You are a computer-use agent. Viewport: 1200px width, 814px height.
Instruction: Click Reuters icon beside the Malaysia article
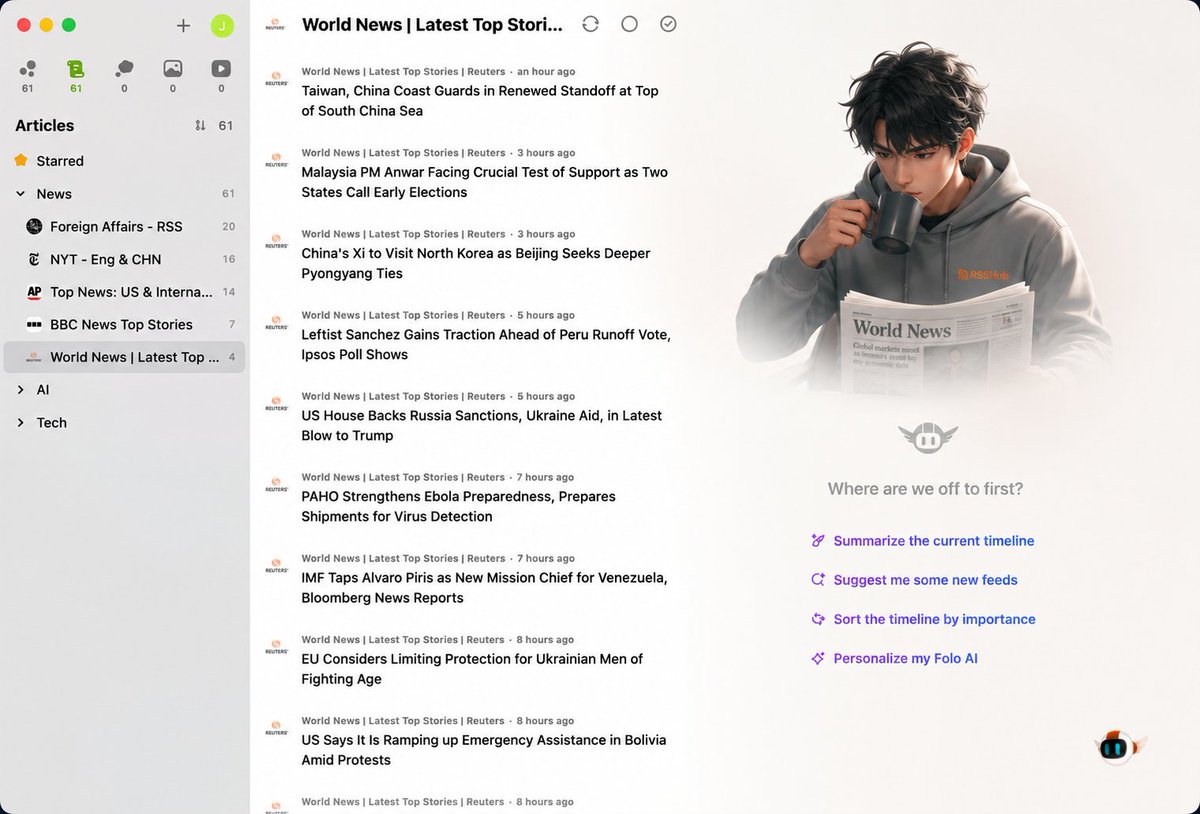pyautogui.click(x=276, y=159)
